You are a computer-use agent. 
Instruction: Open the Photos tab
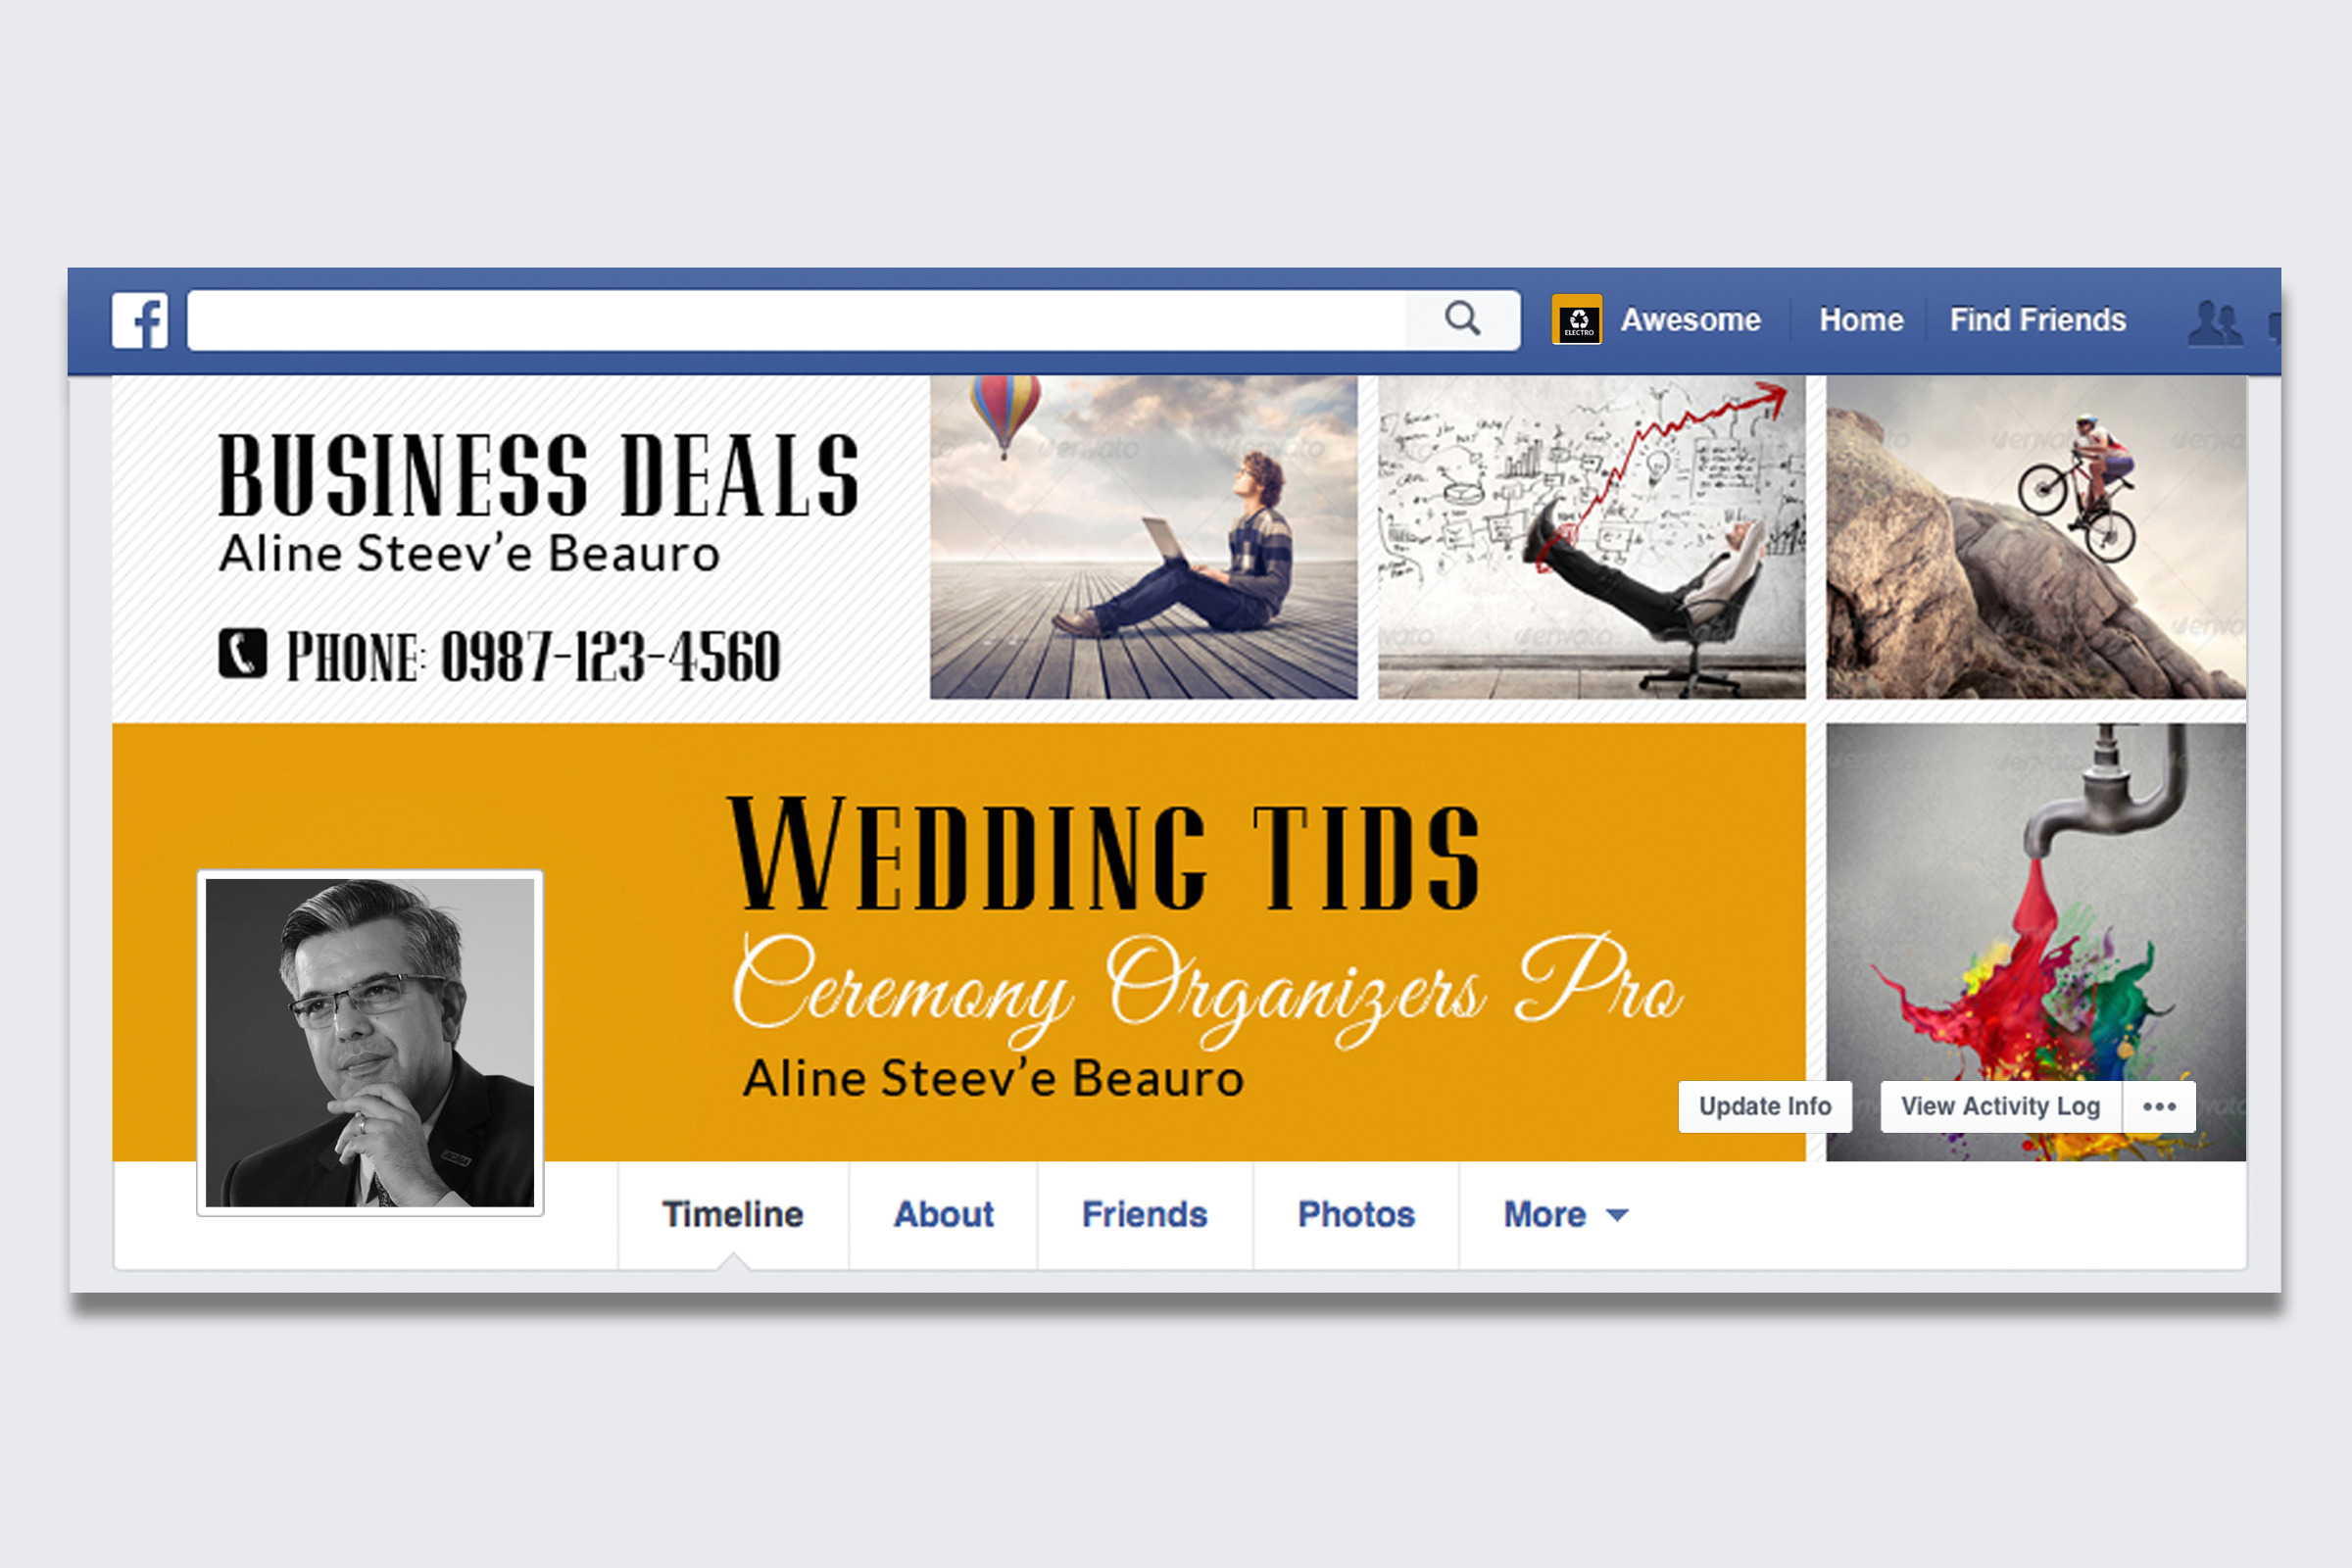(x=1356, y=1214)
